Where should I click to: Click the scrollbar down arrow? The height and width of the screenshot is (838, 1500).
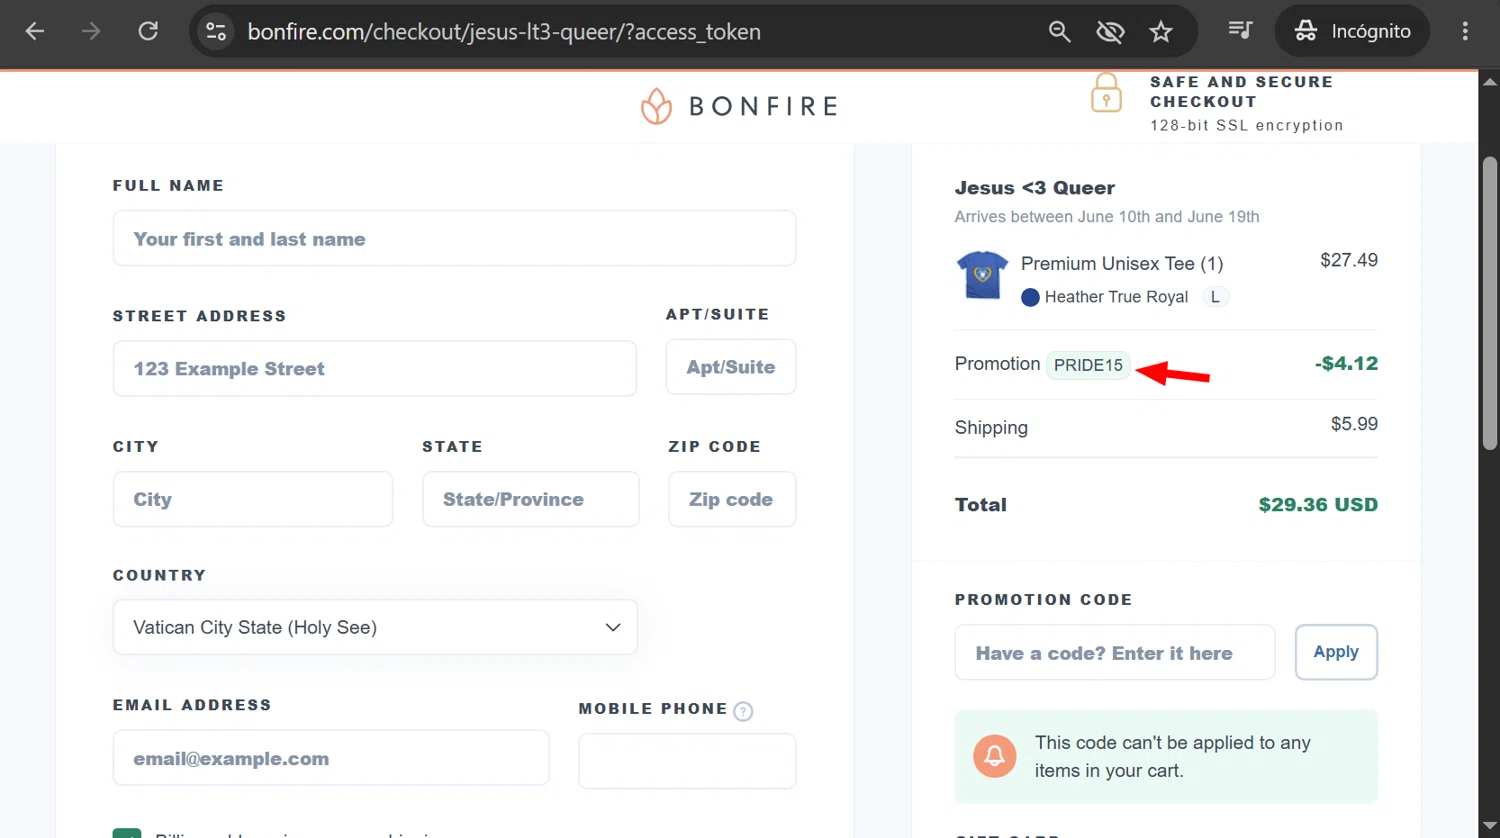(1490, 827)
